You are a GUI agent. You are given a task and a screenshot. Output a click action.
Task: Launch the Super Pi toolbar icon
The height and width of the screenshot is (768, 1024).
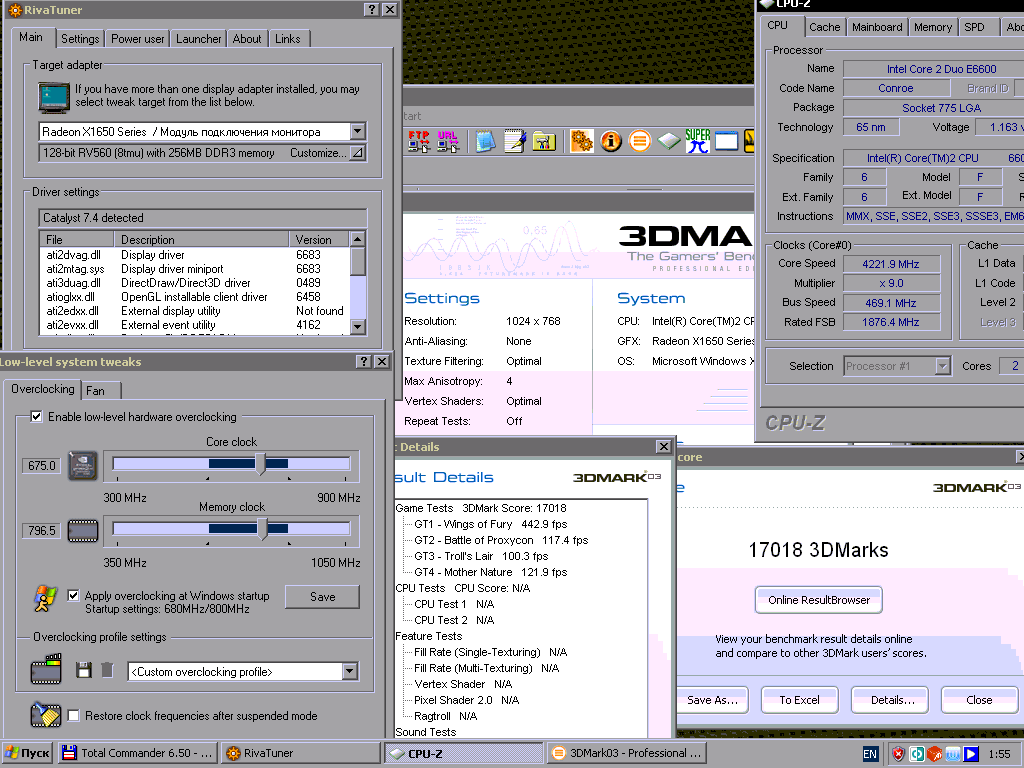(x=697, y=141)
